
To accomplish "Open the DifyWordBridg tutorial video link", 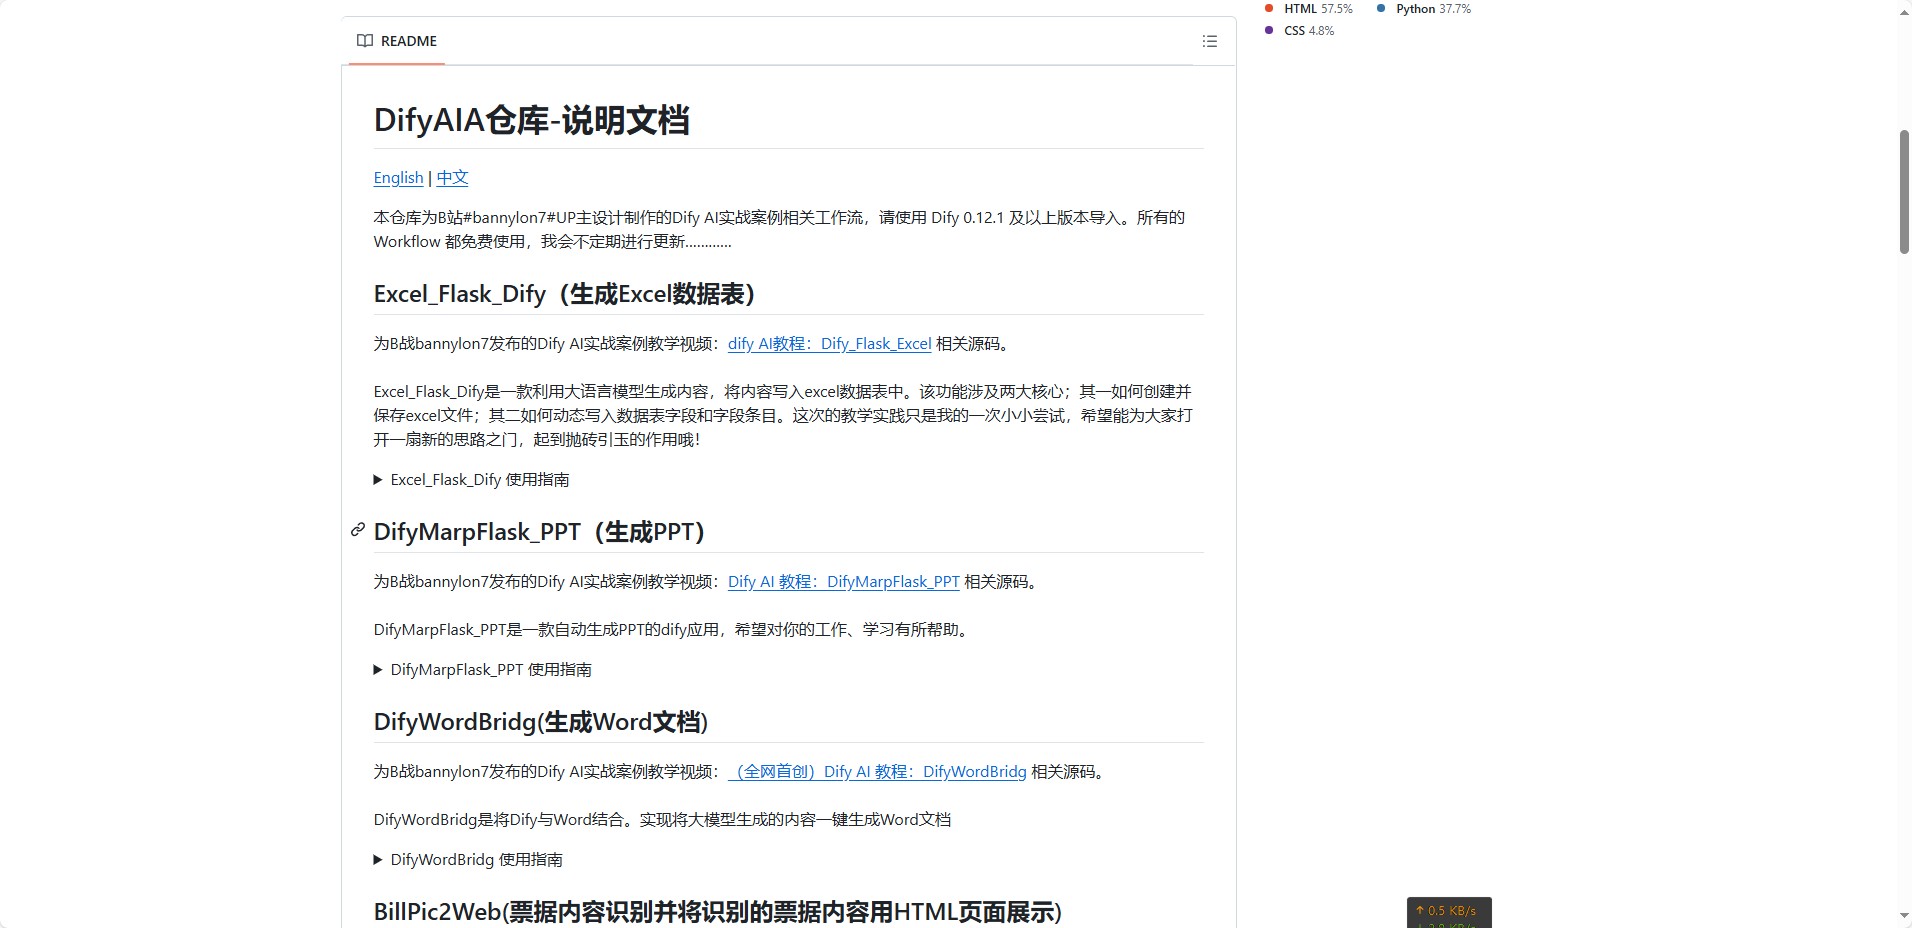I will (877, 772).
